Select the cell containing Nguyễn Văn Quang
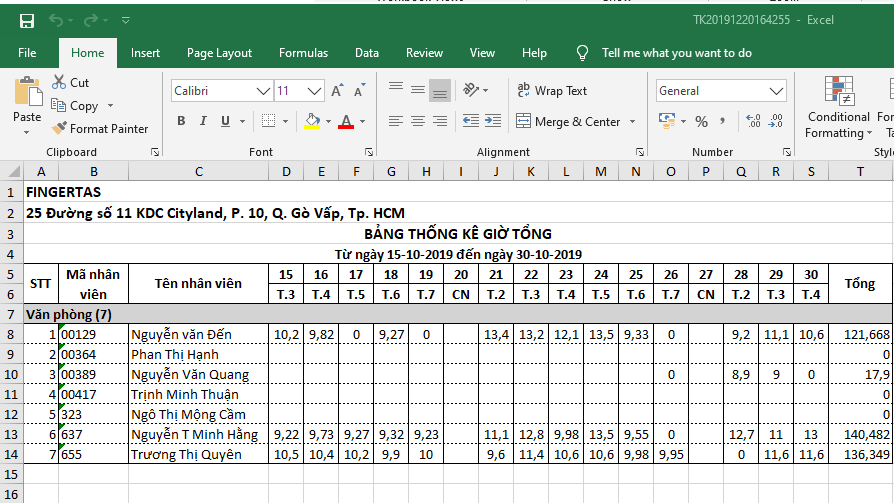 [x=198, y=375]
